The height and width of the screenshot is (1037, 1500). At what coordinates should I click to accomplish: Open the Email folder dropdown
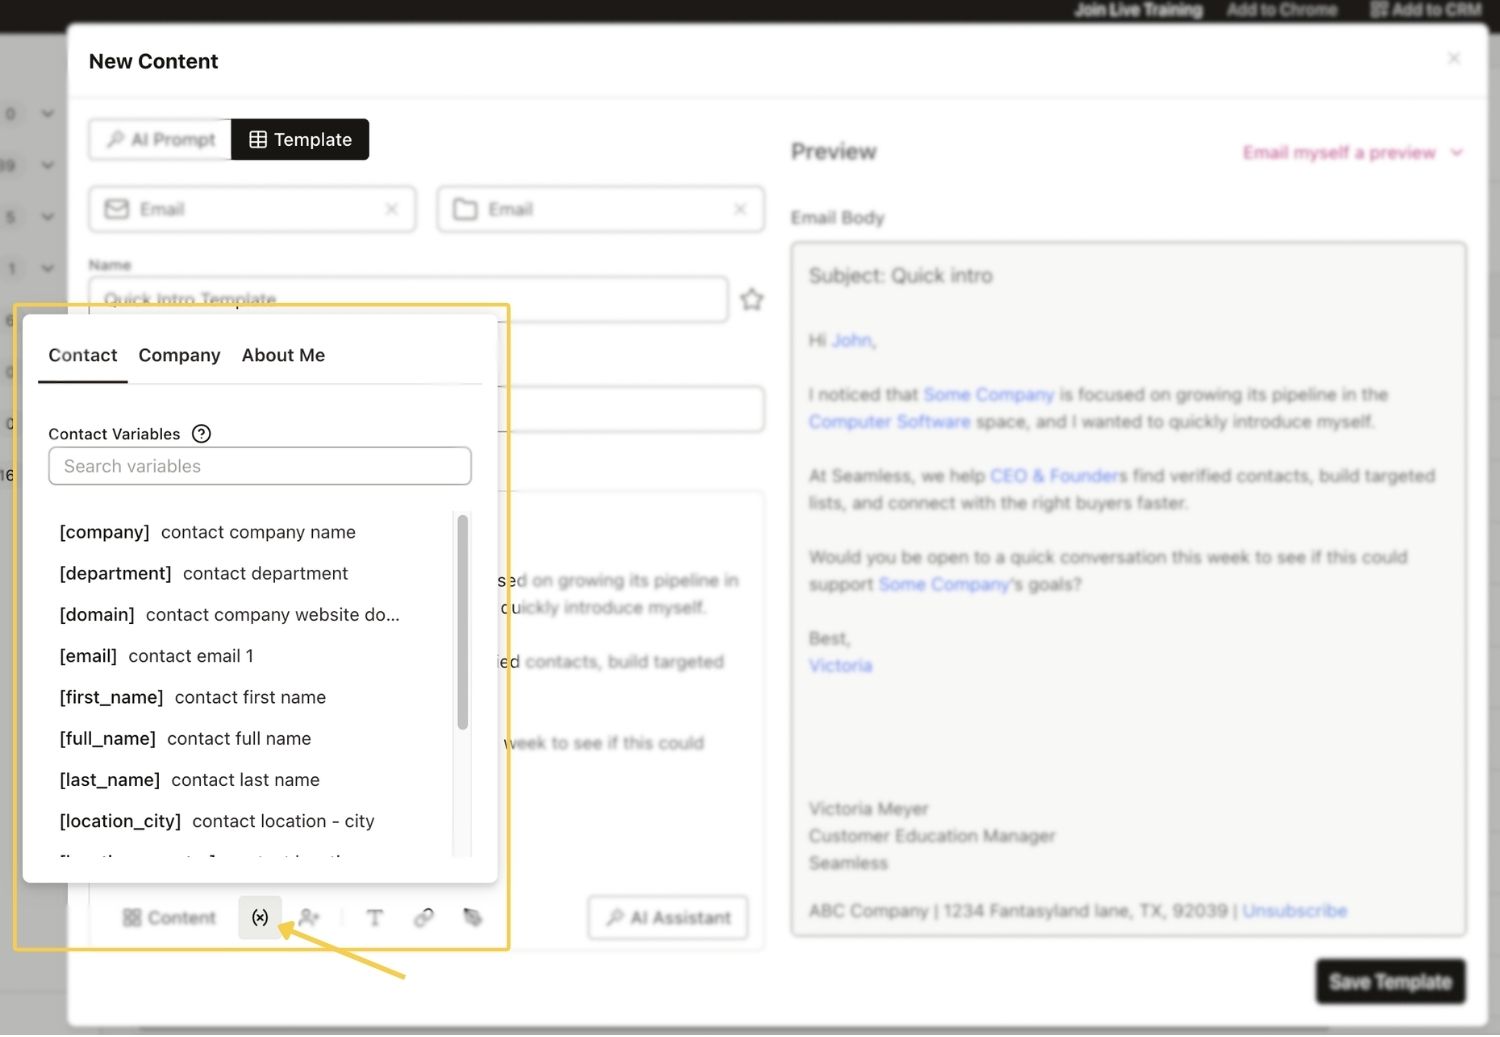click(601, 209)
